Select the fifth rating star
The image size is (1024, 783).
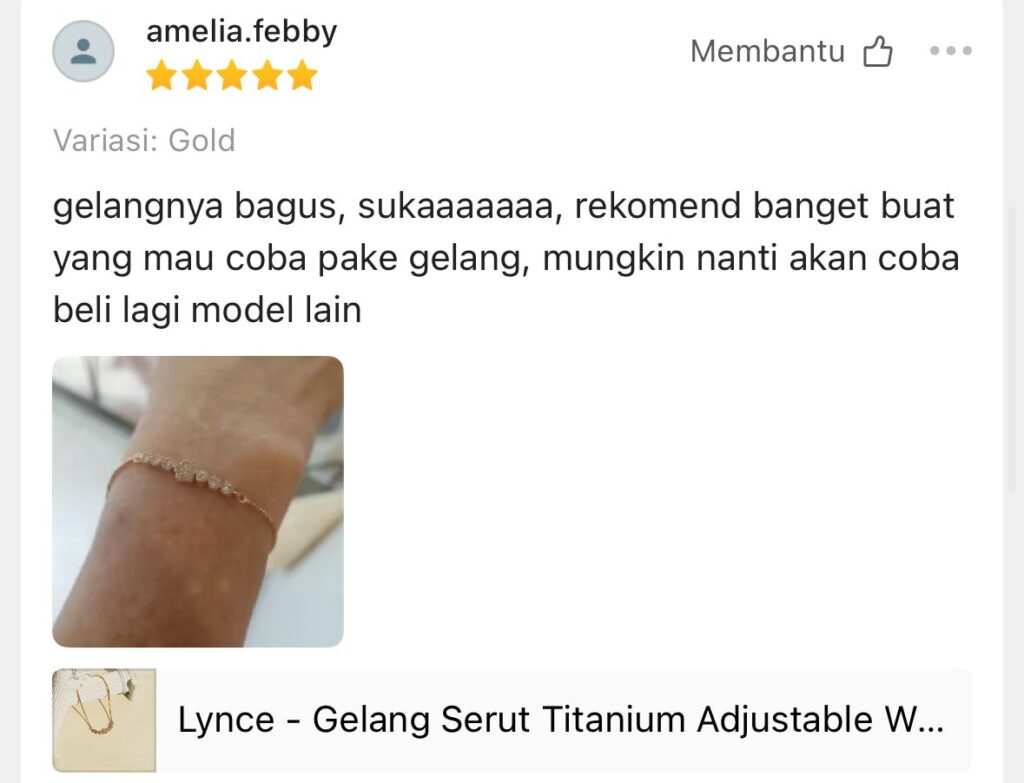point(302,75)
